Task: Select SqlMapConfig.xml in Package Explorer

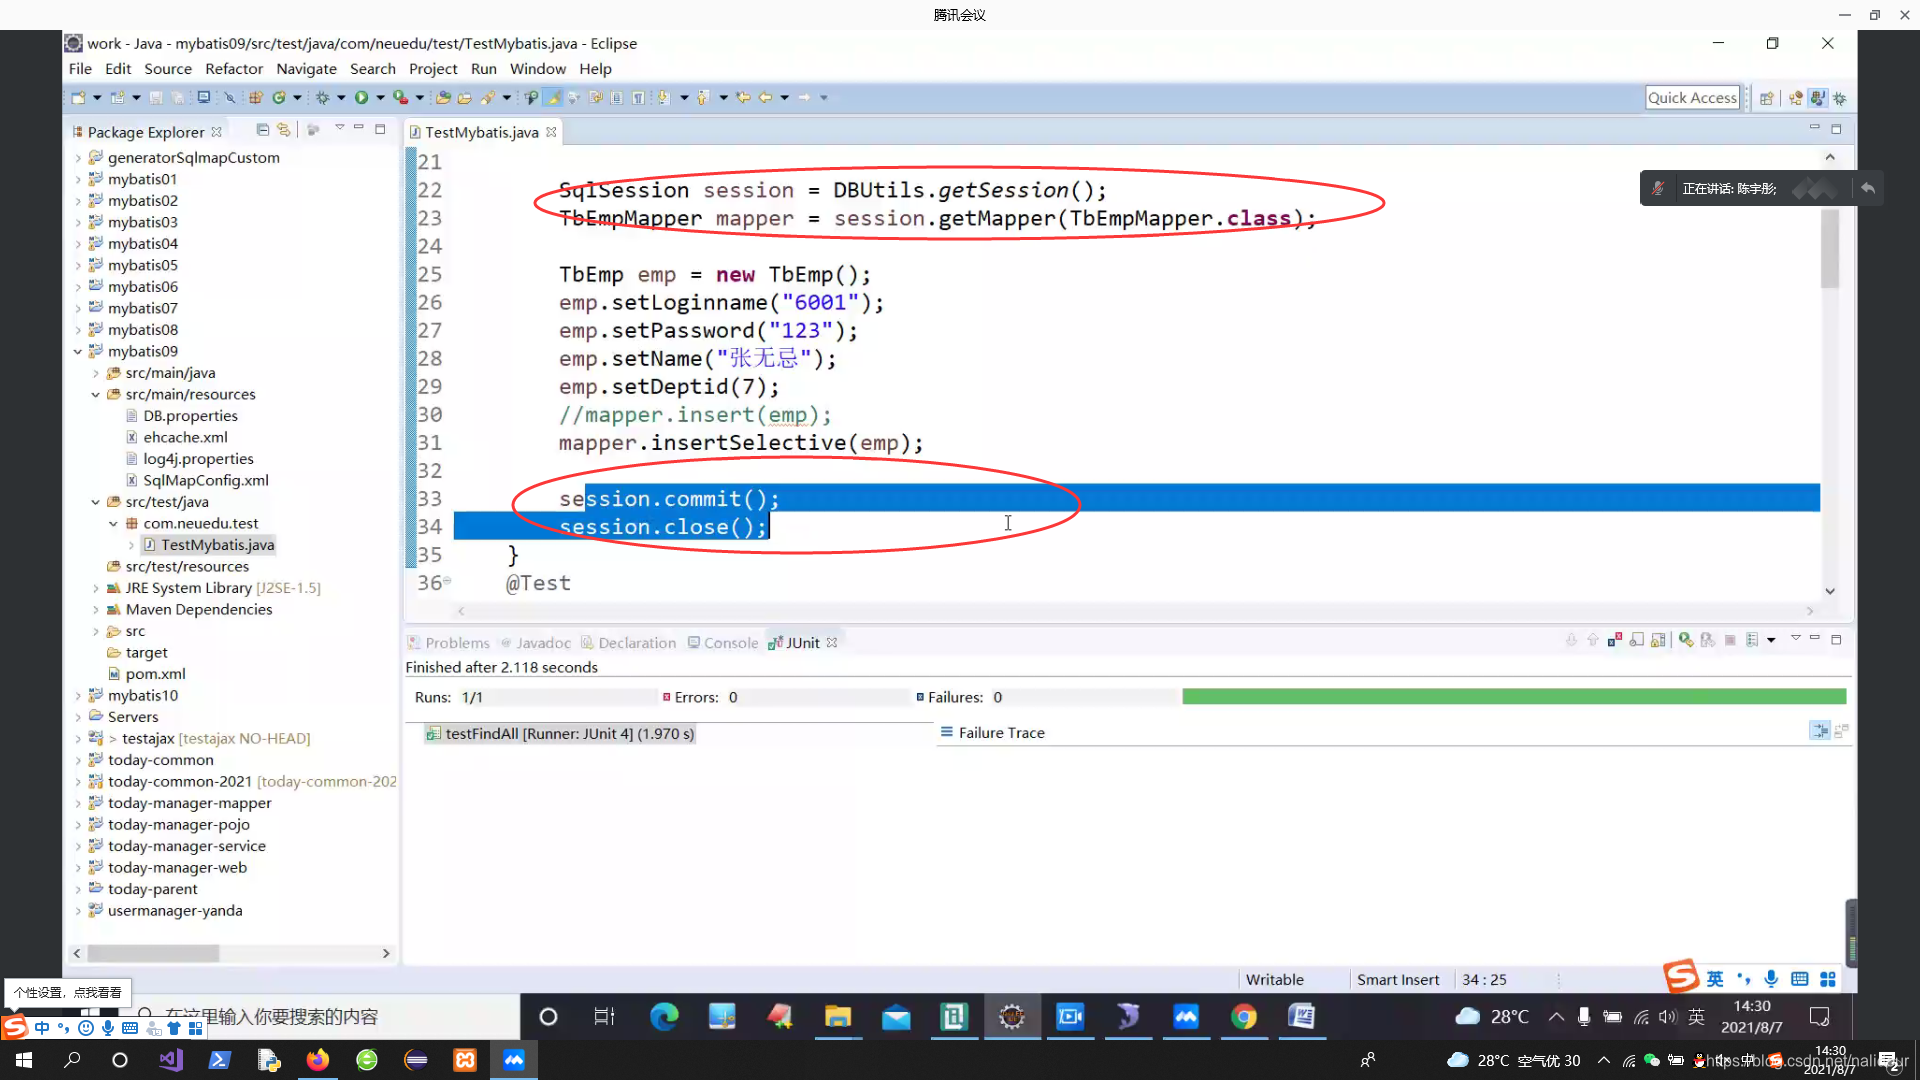Action: tap(205, 481)
